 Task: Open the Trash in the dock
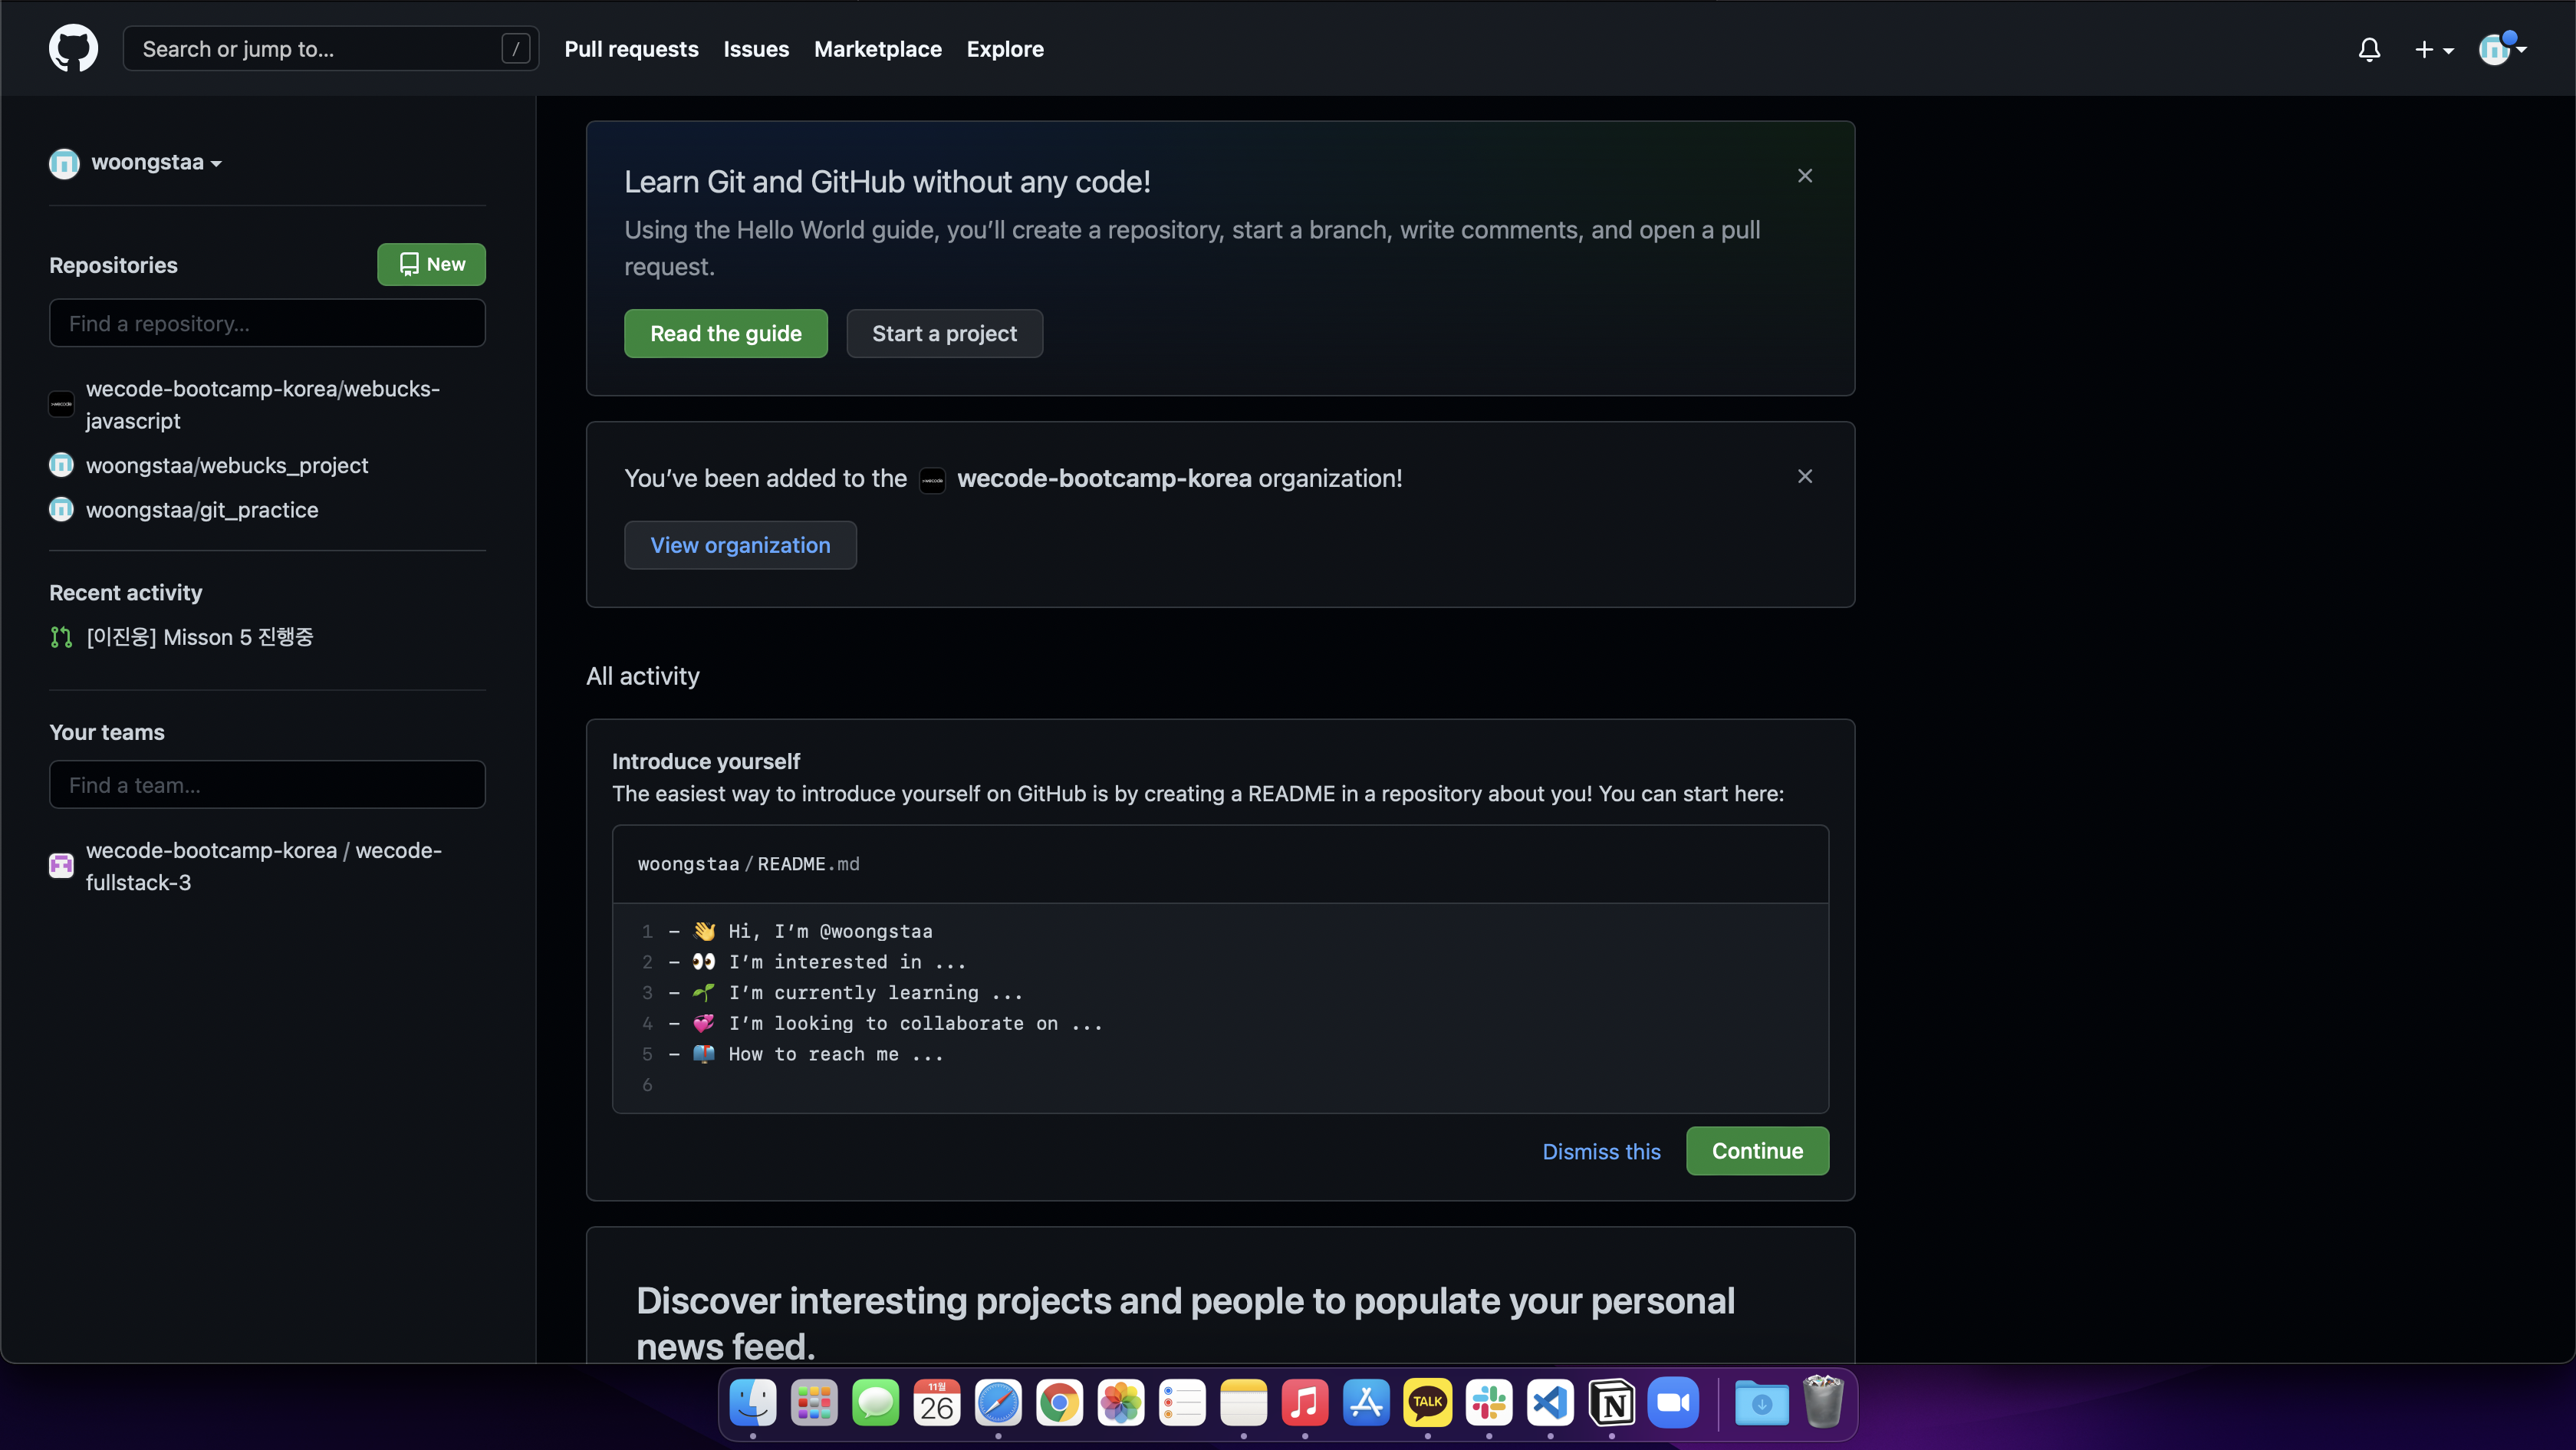[x=1822, y=1402]
